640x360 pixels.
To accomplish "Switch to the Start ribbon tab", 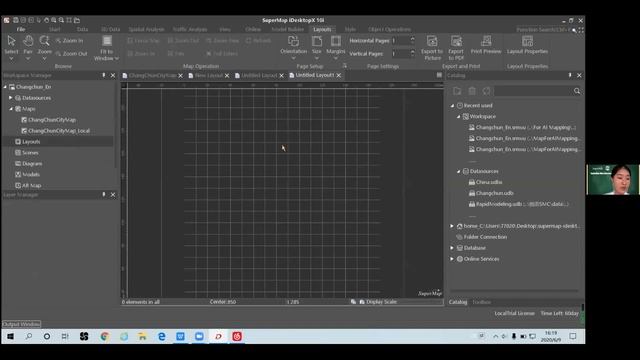I will (54, 29).
